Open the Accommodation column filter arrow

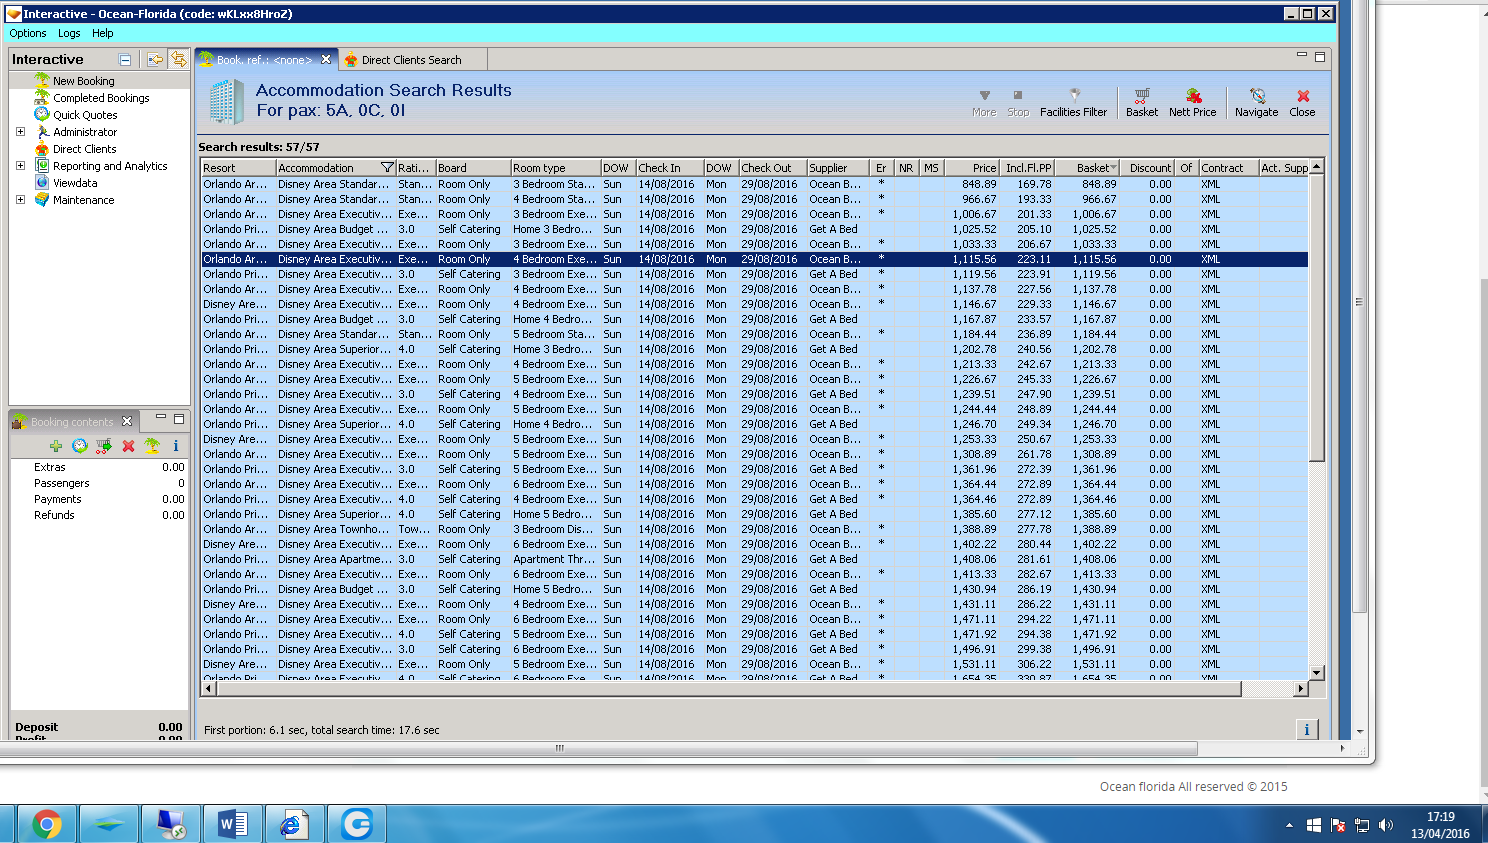click(x=387, y=167)
